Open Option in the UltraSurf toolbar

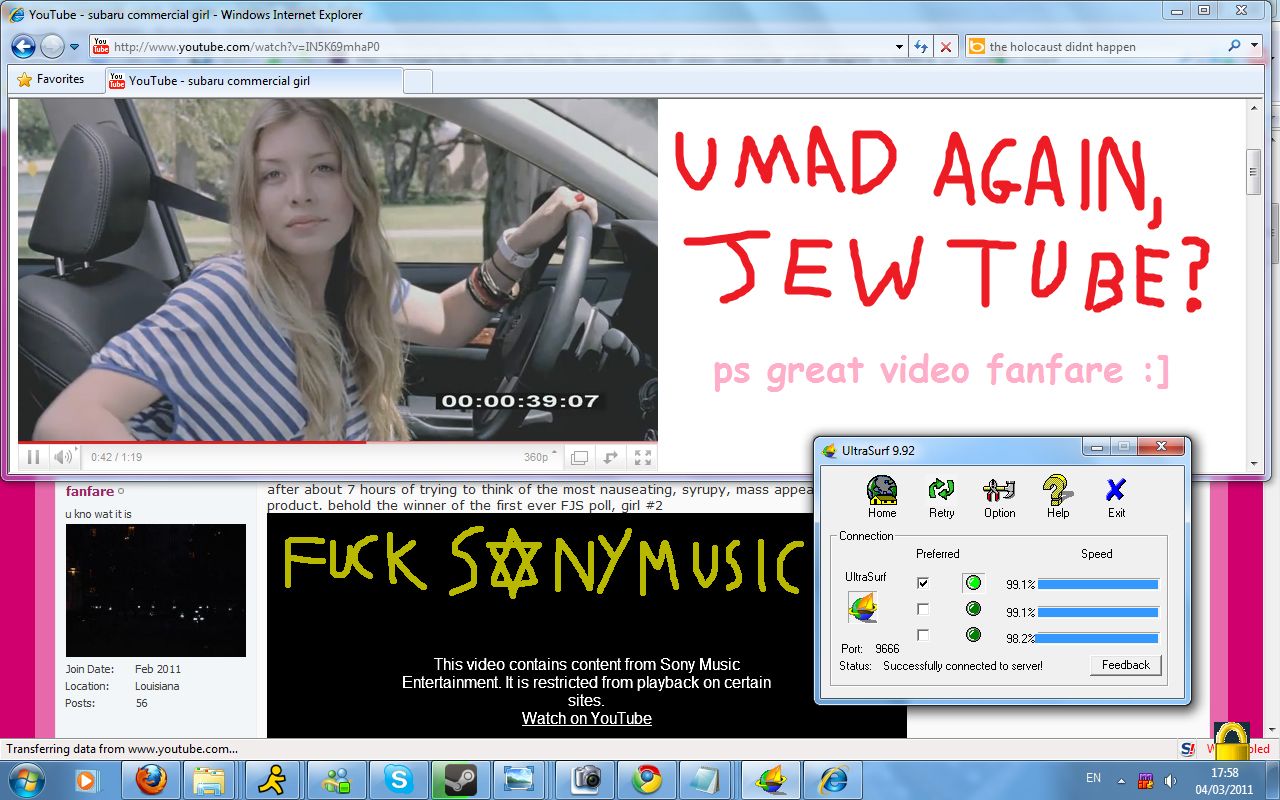[x=999, y=497]
